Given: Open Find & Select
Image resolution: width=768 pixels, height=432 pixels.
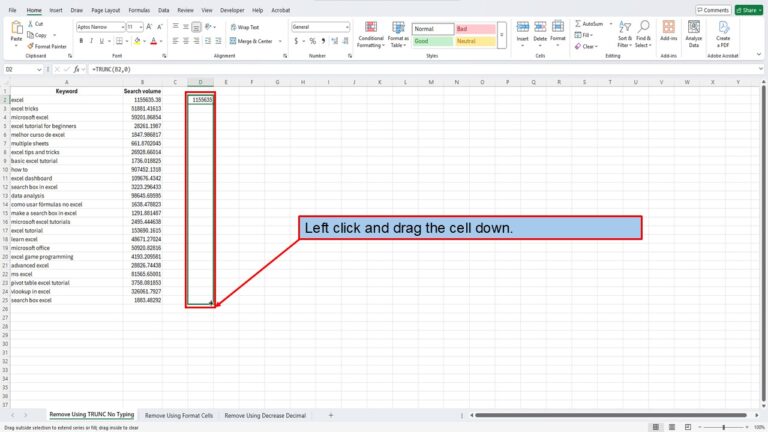Looking at the screenshot, I should [x=643, y=34].
